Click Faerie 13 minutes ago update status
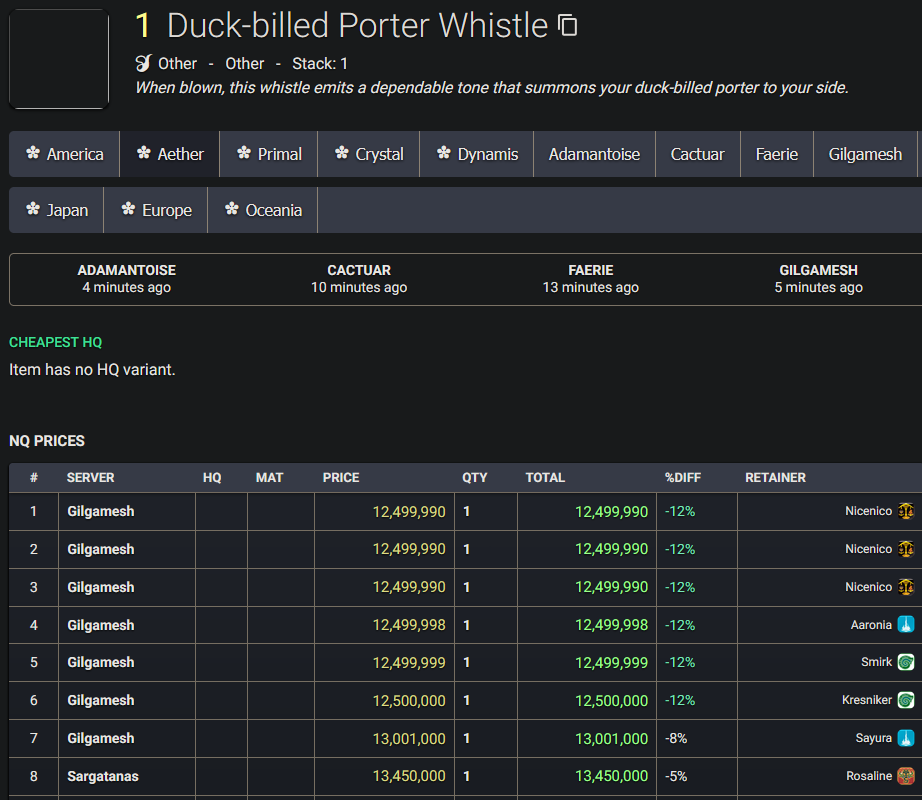This screenshot has width=922, height=800. coord(590,279)
